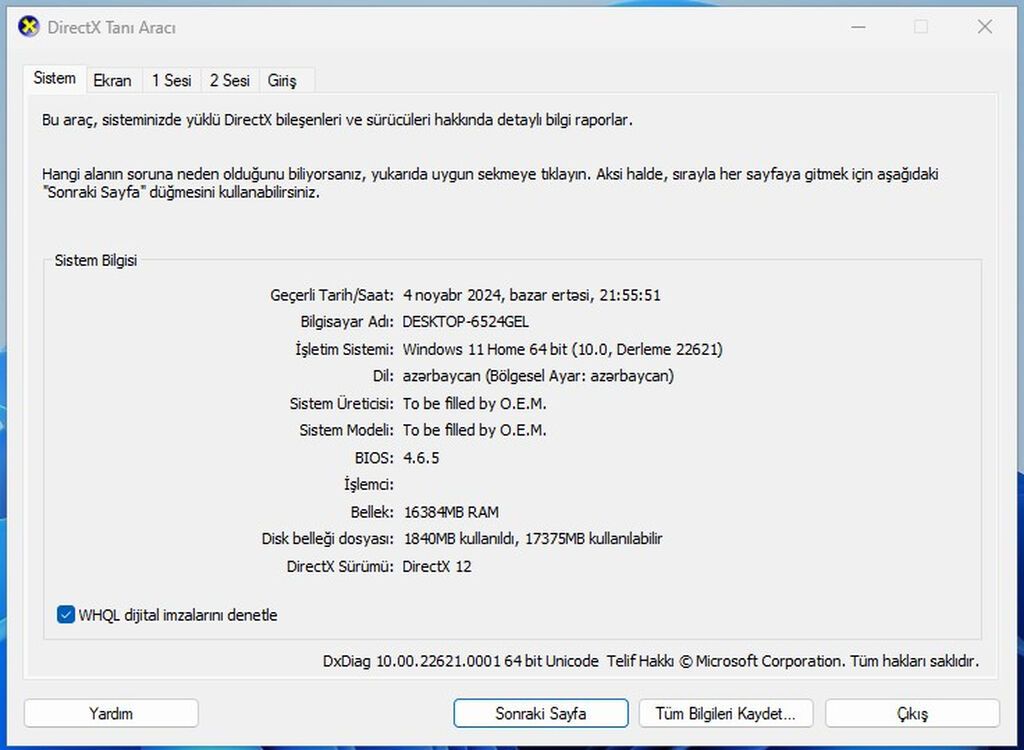
Task: Click Sistem Modeli value To be filled by O.E.M.
Action: tap(474, 431)
